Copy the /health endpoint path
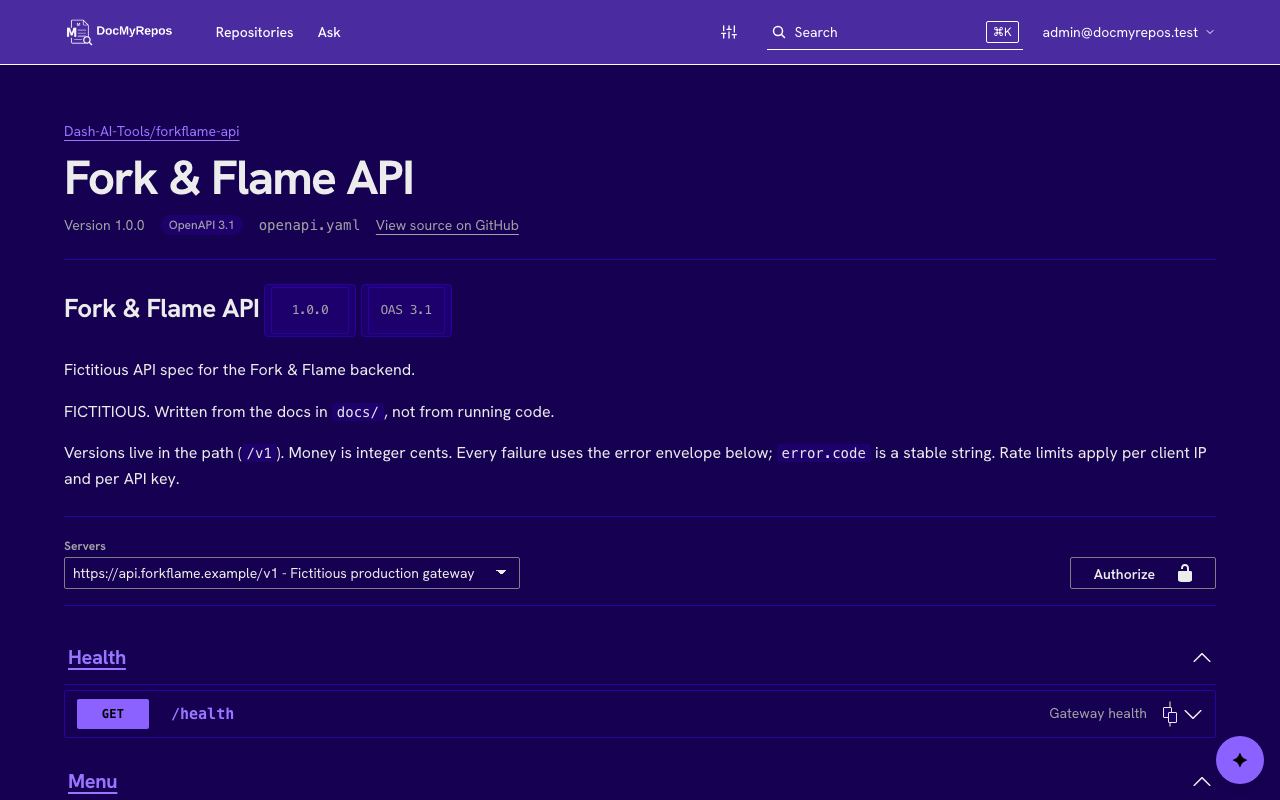The height and width of the screenshot is (800, 1280). (1169, 714)
